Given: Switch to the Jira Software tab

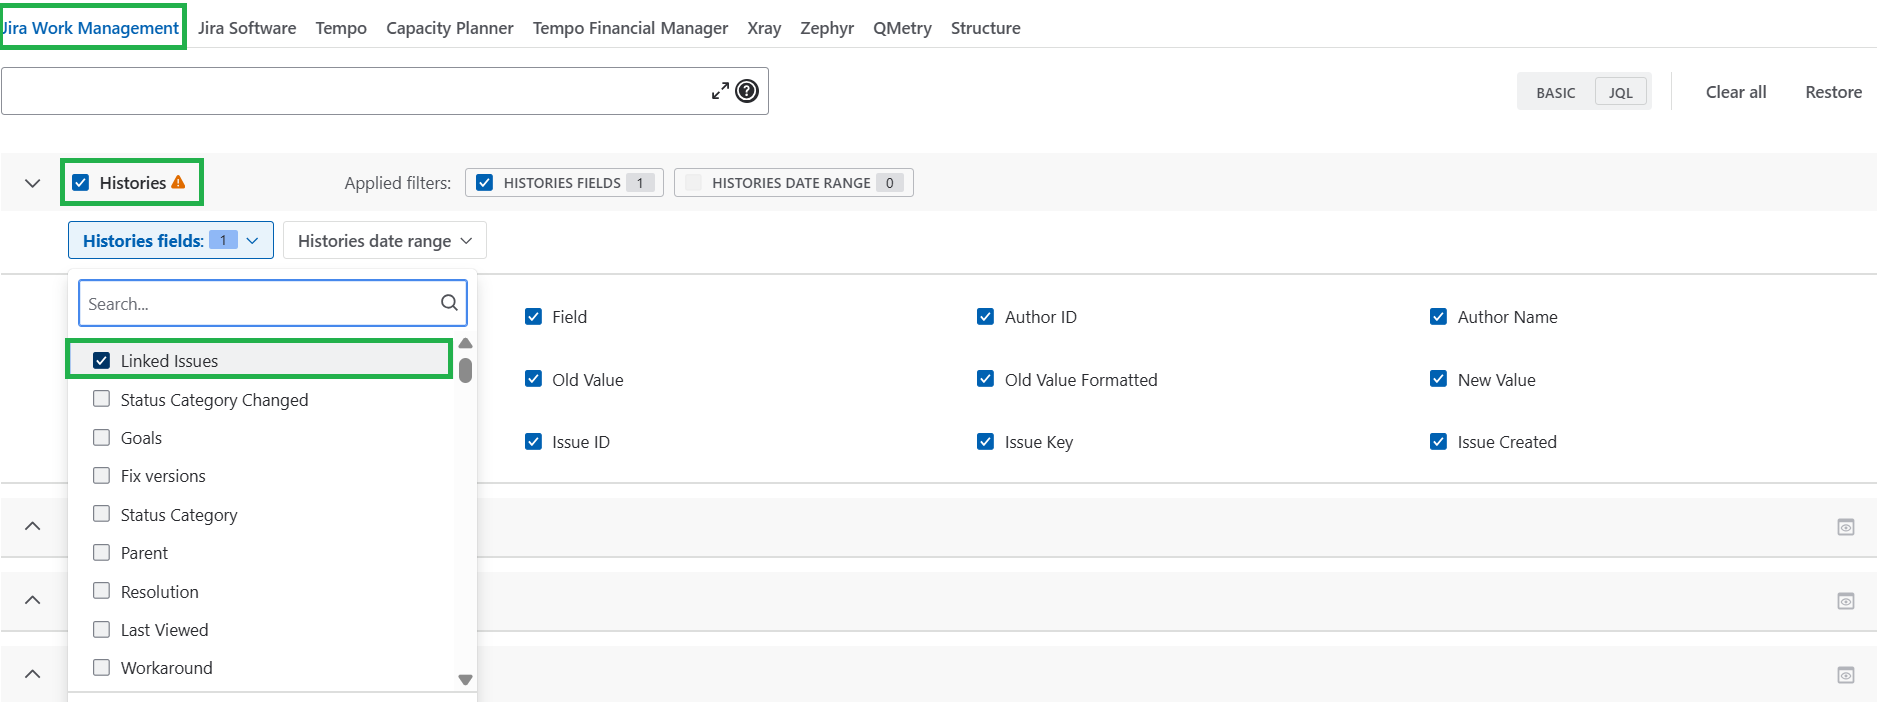Looking at the screenshot, I should tap(247, 28).
